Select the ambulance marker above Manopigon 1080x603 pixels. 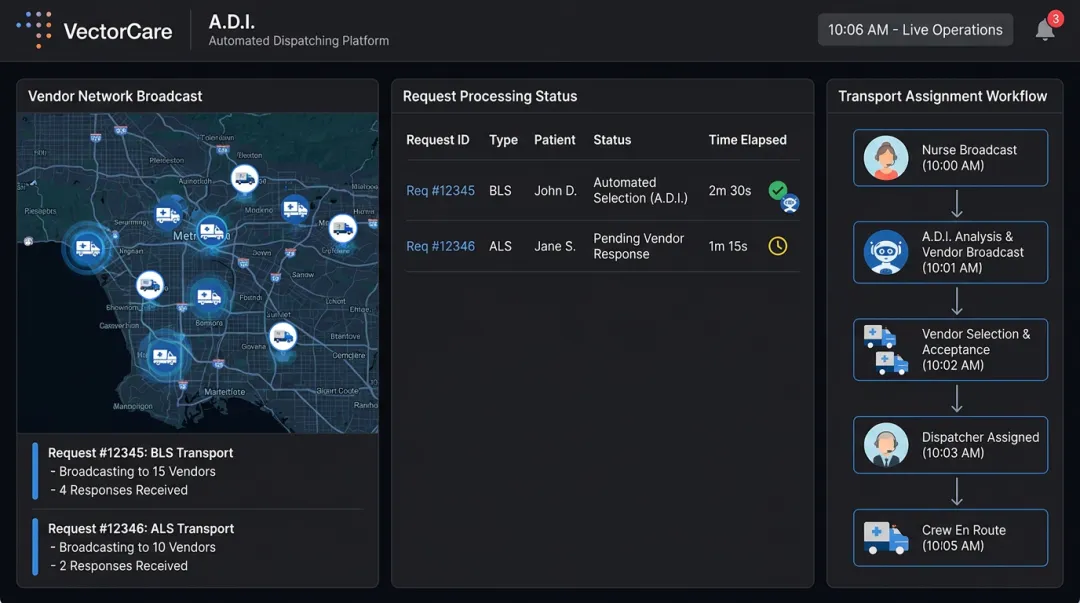pos(164,356)
